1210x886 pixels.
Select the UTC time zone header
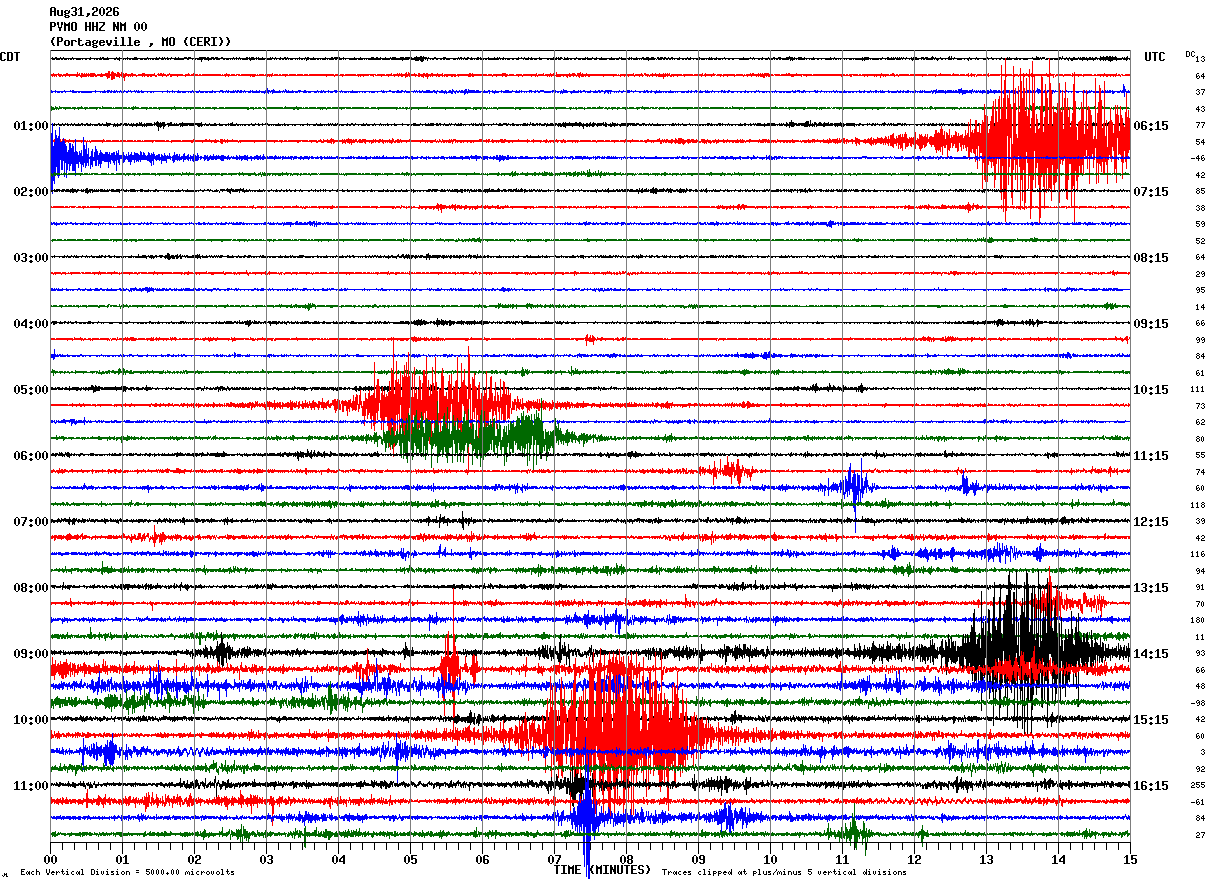coord(1155,57)
